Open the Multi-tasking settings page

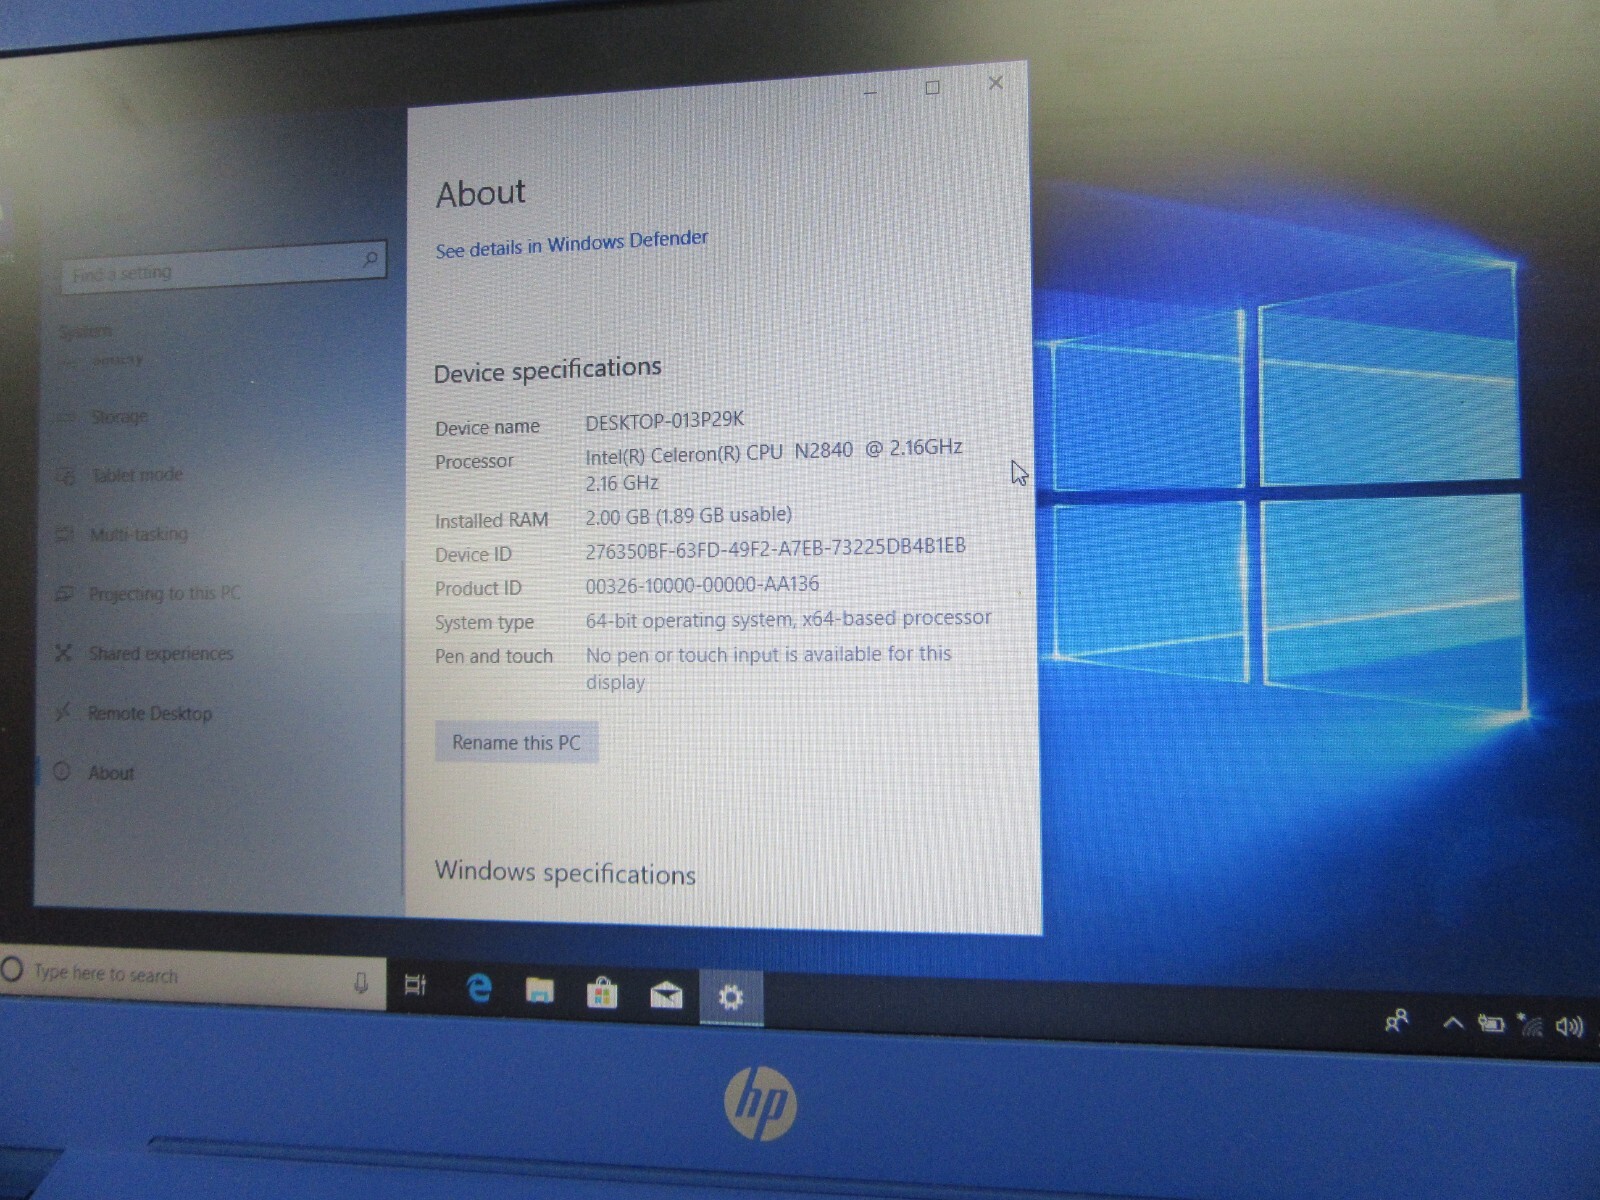point(139,534)
